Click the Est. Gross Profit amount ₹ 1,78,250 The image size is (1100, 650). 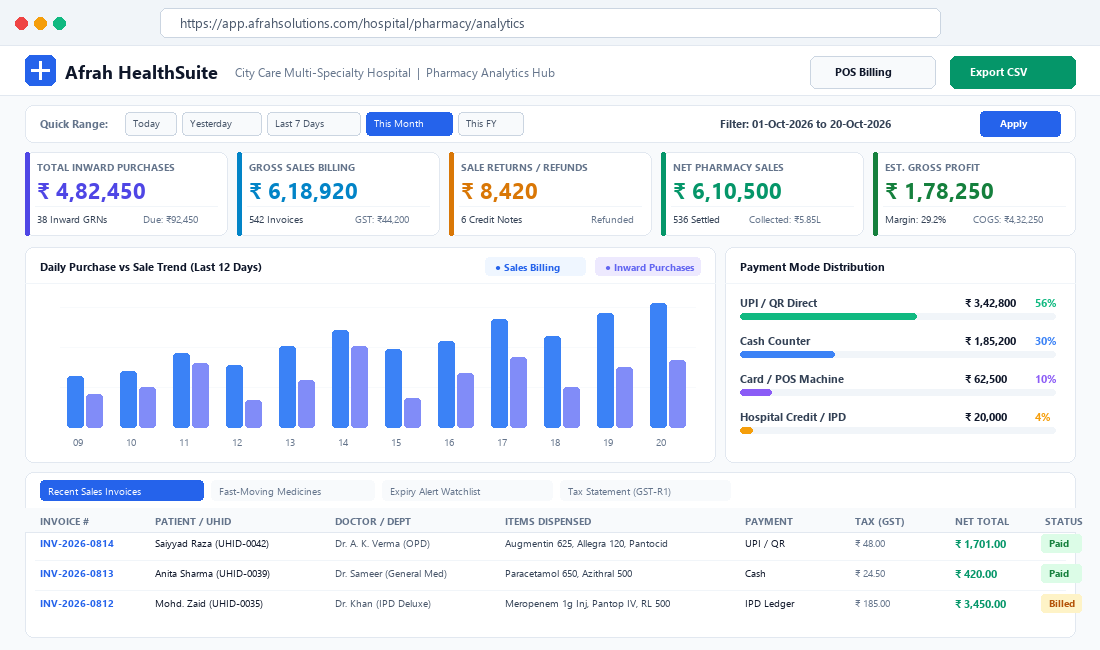tap(939, 191)
